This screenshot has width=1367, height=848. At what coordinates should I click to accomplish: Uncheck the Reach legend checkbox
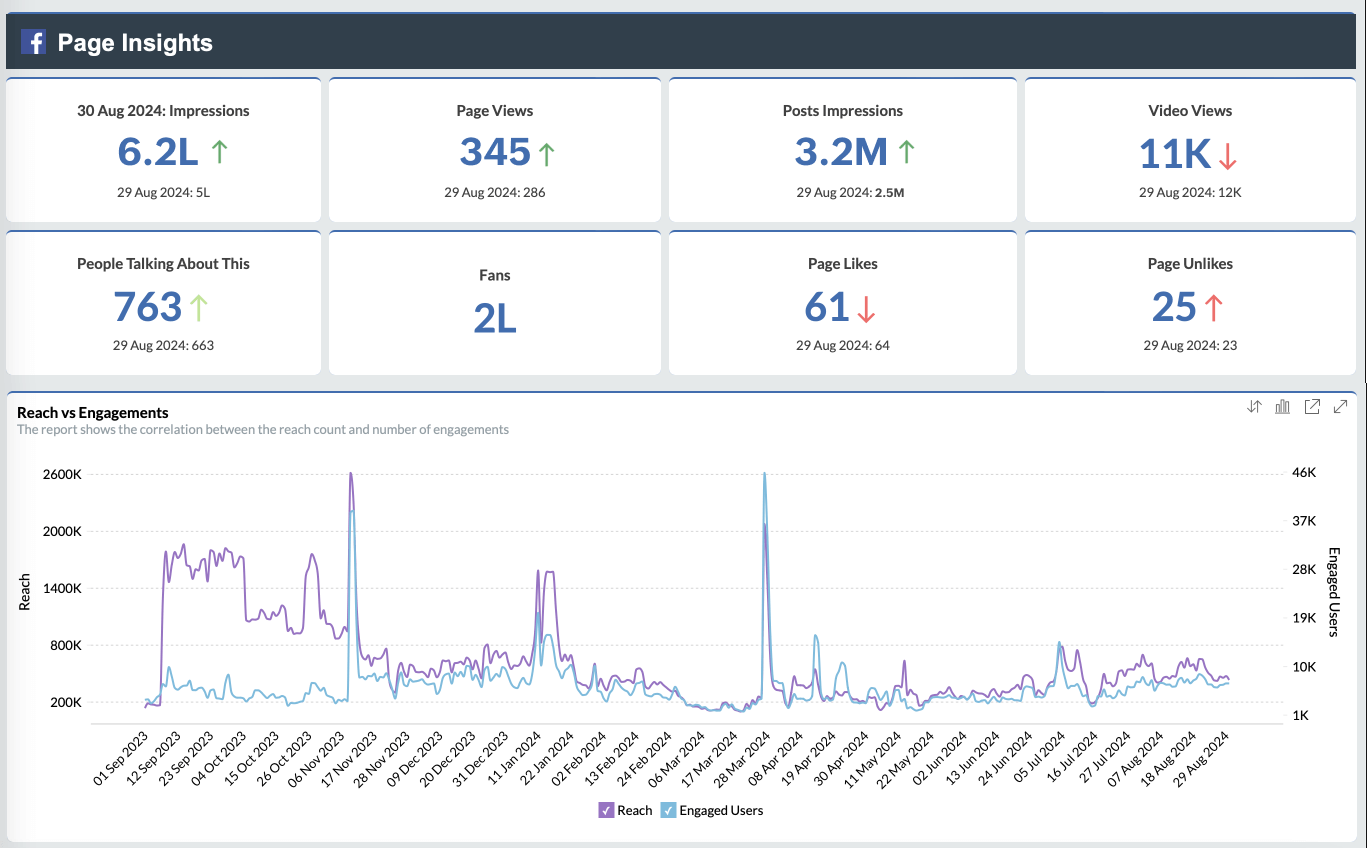pos(606,810)
